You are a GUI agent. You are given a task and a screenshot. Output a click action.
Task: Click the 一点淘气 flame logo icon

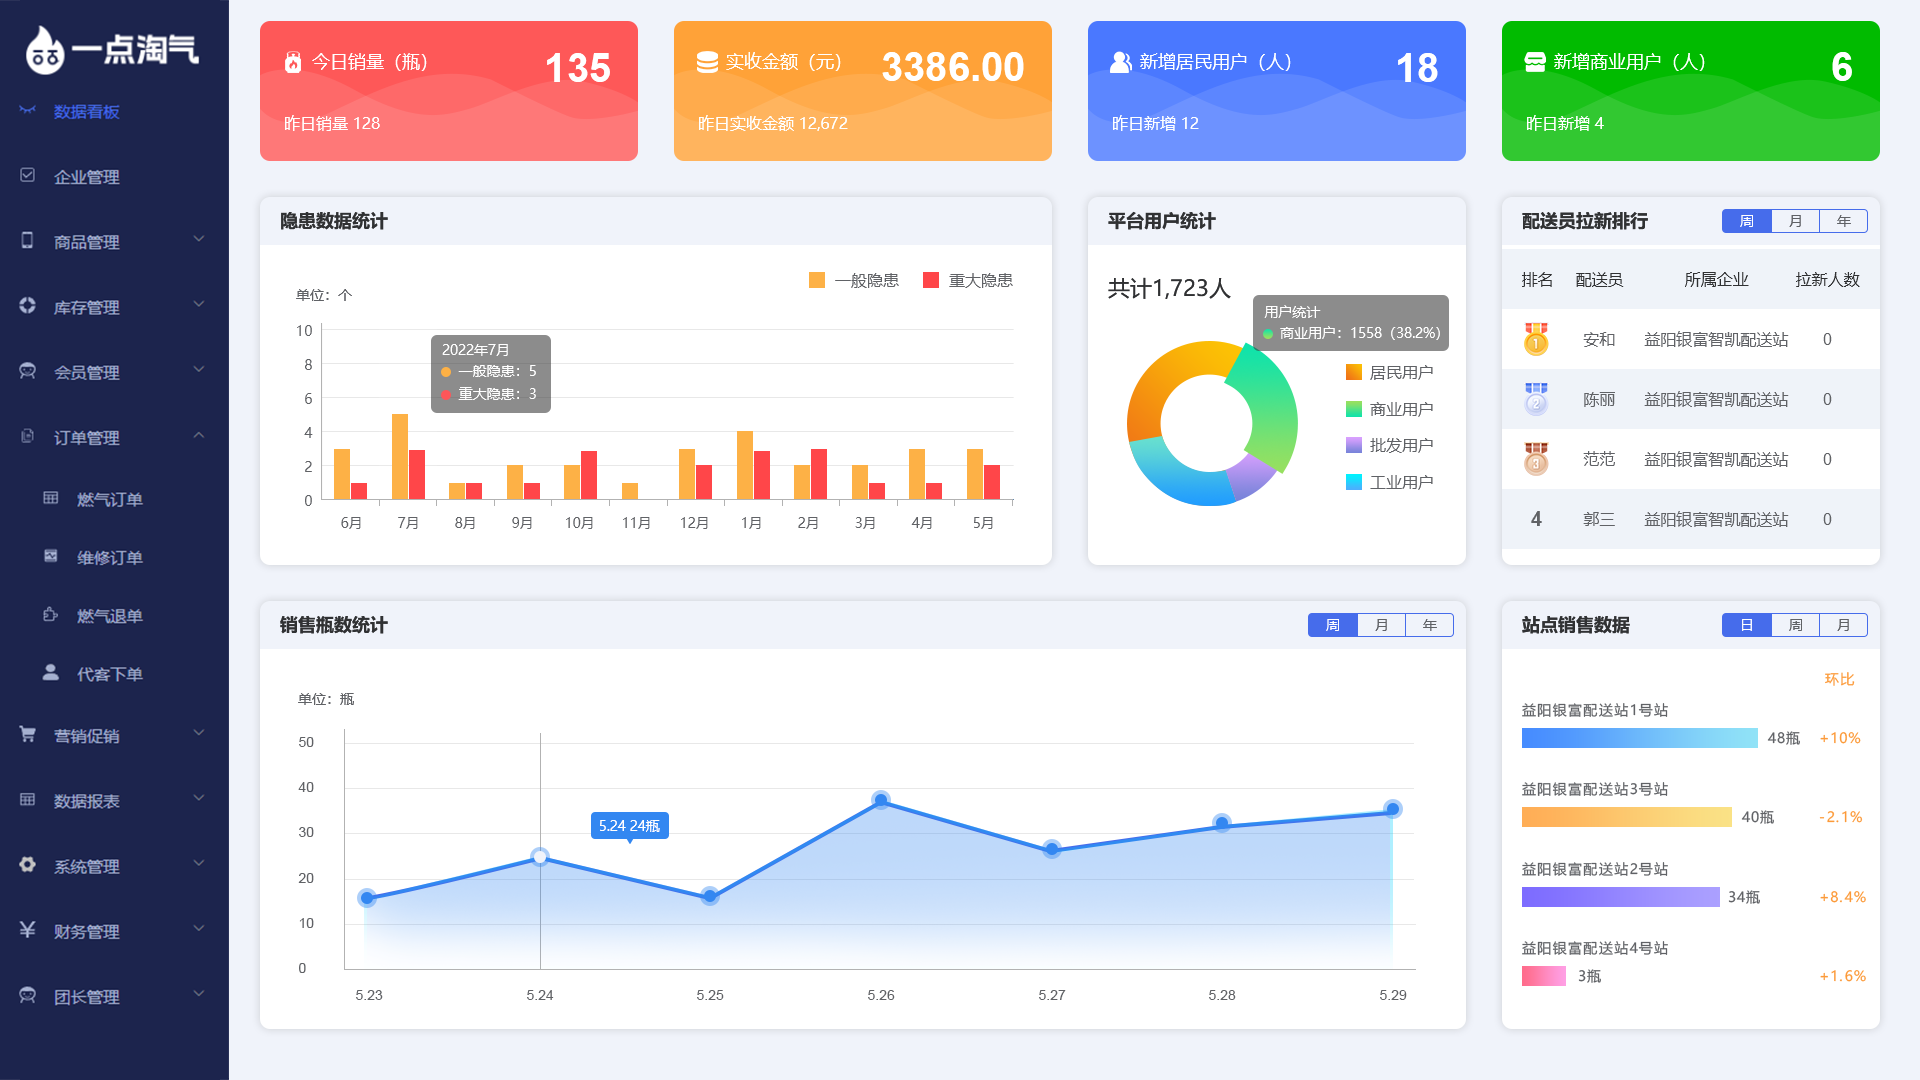click(x=45, y=50)
